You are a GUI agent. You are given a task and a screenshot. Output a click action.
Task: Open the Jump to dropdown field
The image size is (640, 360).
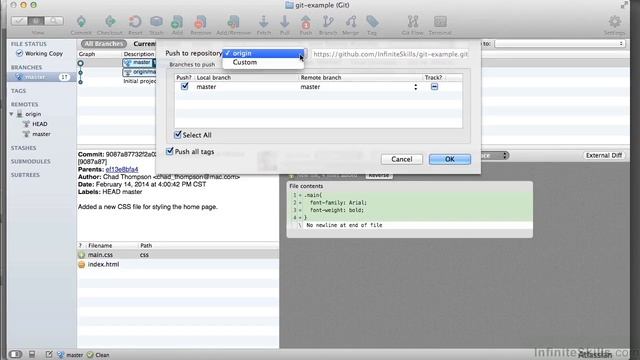pos(559,43)
